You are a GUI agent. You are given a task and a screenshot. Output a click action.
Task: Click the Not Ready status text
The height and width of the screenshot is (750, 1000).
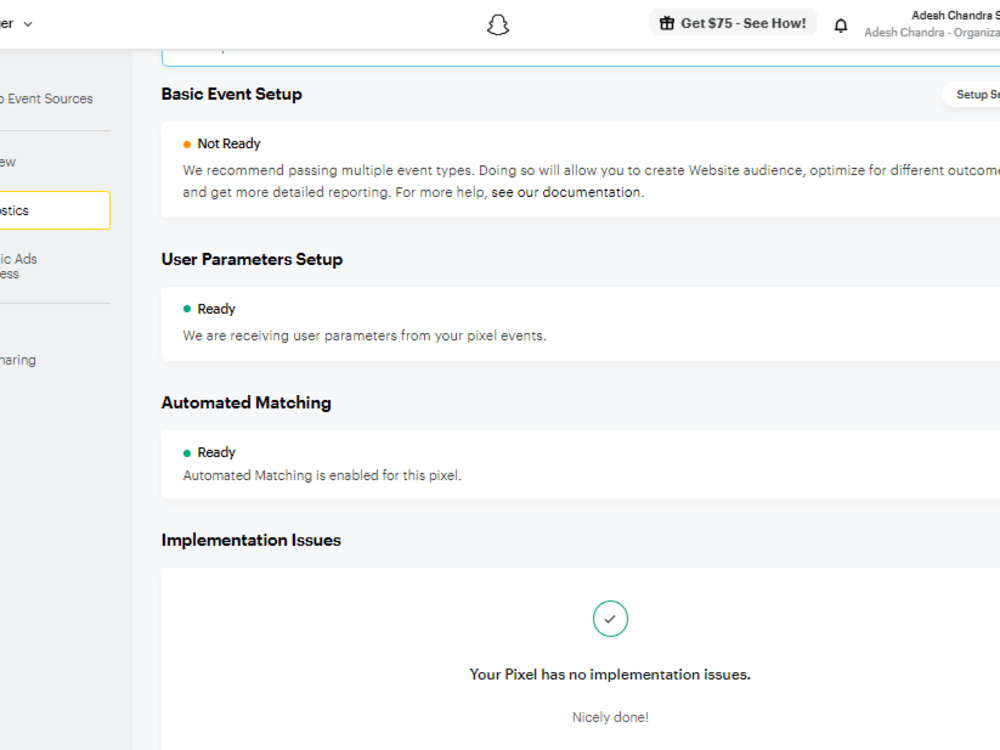[x=229, y=143]
